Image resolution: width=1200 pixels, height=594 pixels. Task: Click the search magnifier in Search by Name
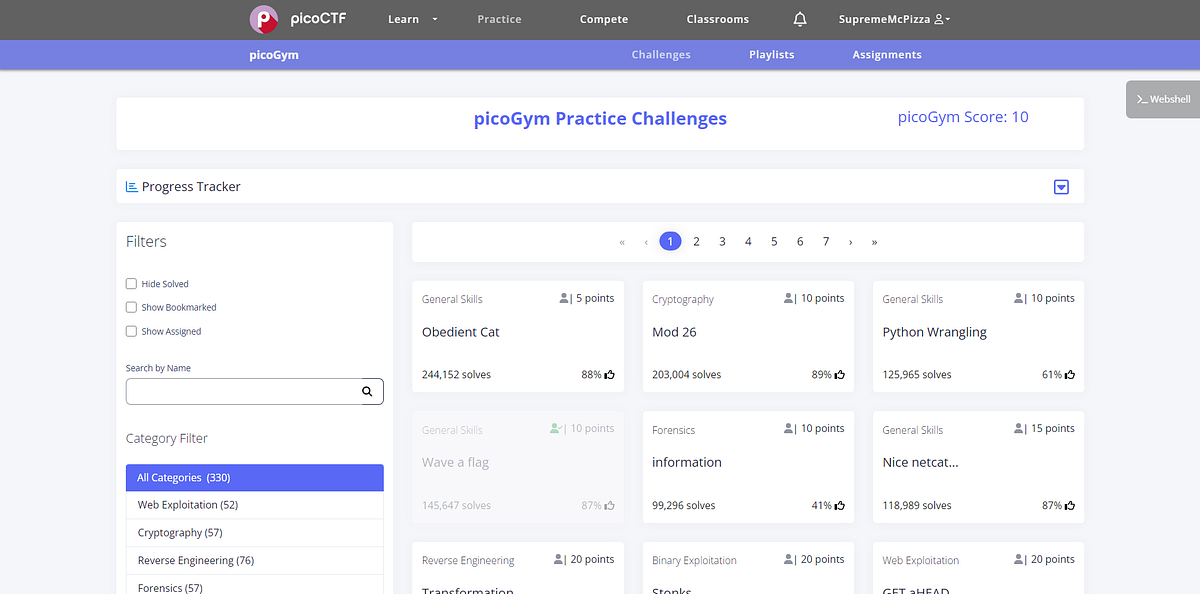point(367,391)
